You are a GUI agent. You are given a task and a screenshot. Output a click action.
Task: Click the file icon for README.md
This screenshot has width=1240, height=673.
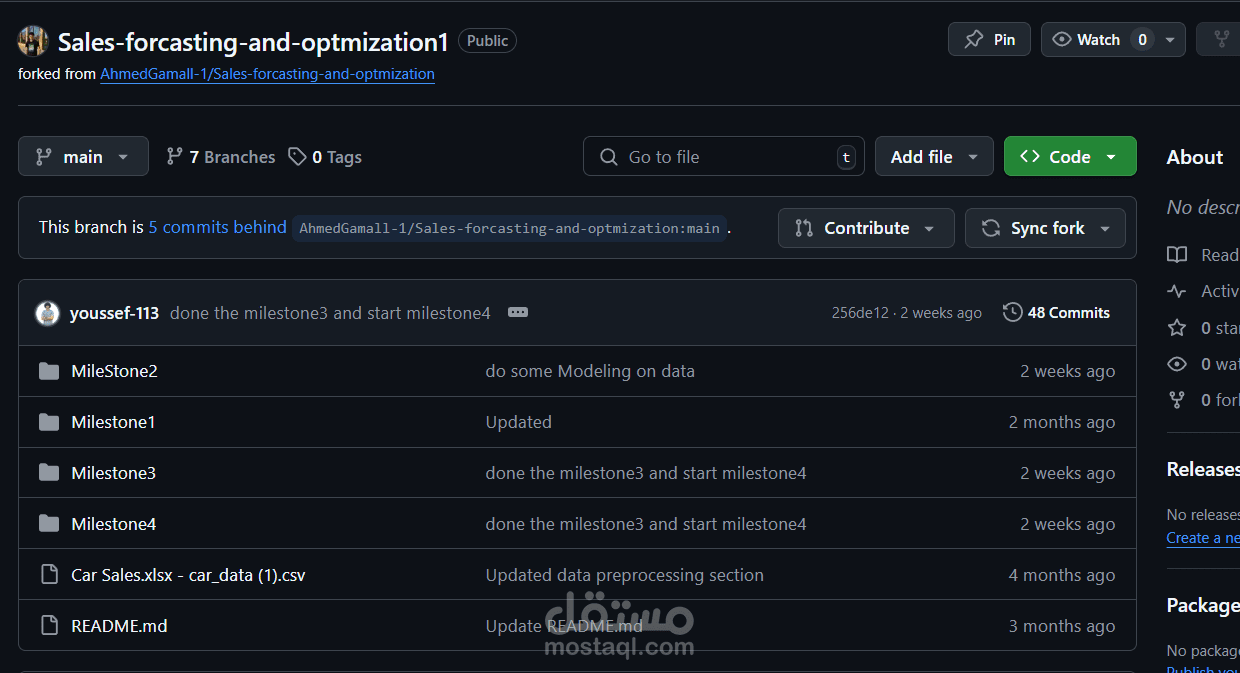[49, 626]
